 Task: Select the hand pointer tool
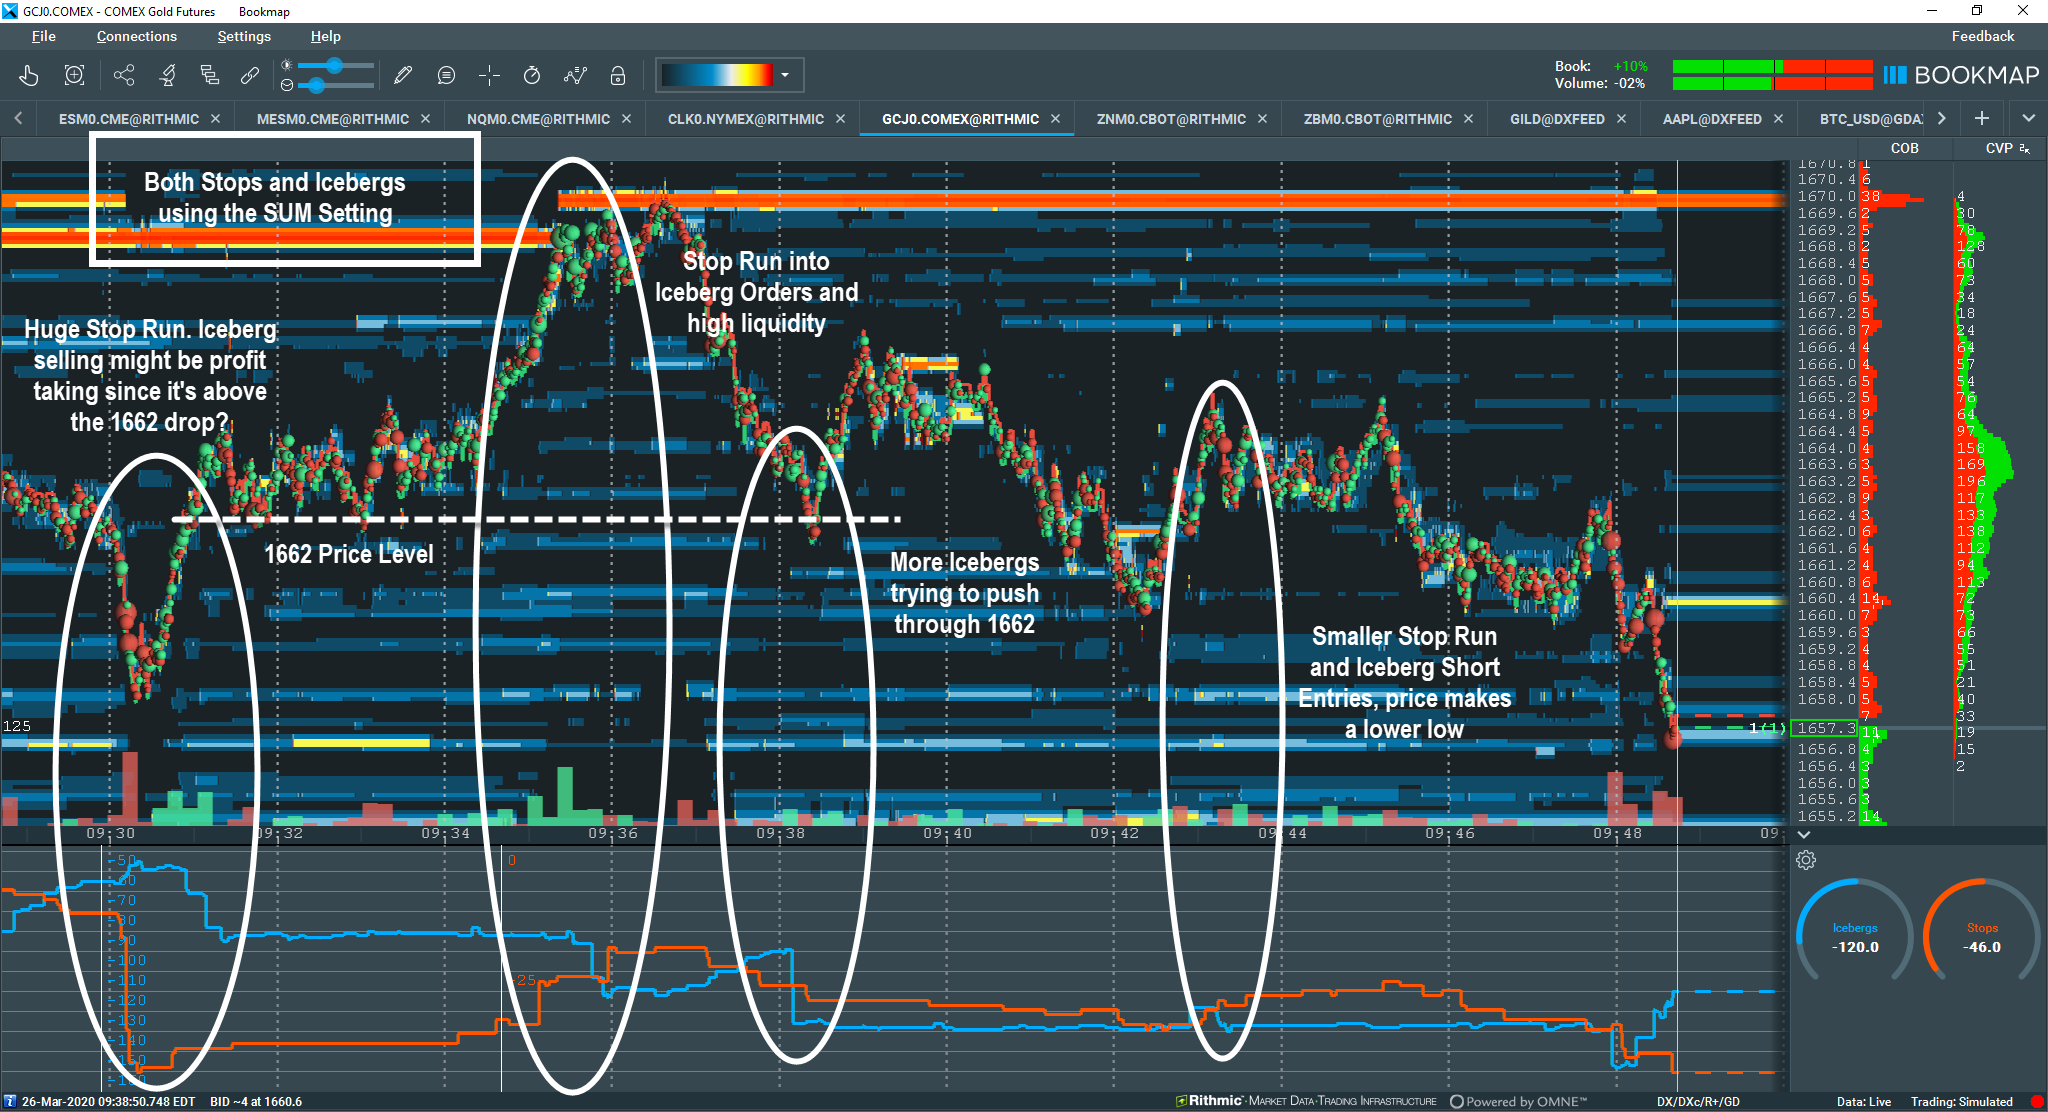29,75
